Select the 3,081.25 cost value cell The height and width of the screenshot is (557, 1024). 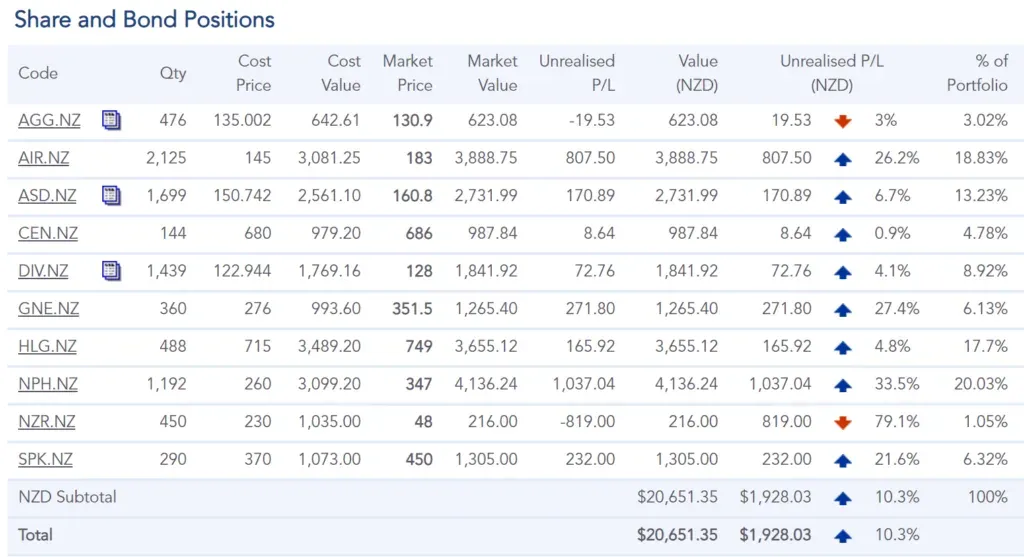tap(329, 158)
